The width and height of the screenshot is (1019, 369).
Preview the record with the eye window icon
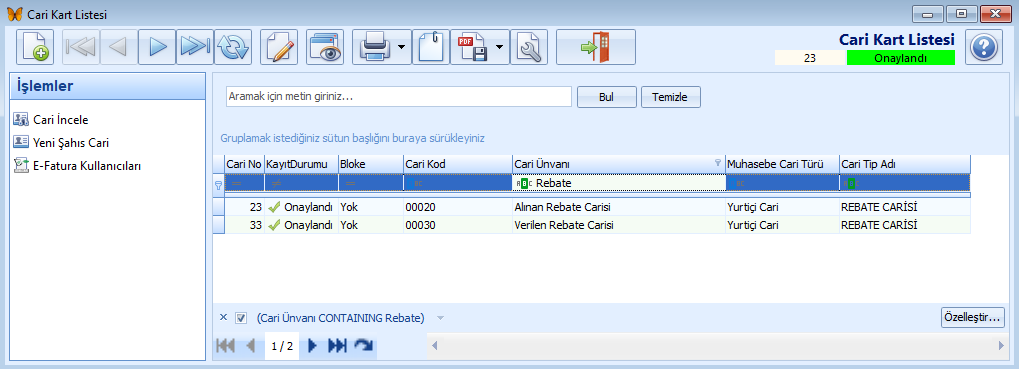(325, 47)
